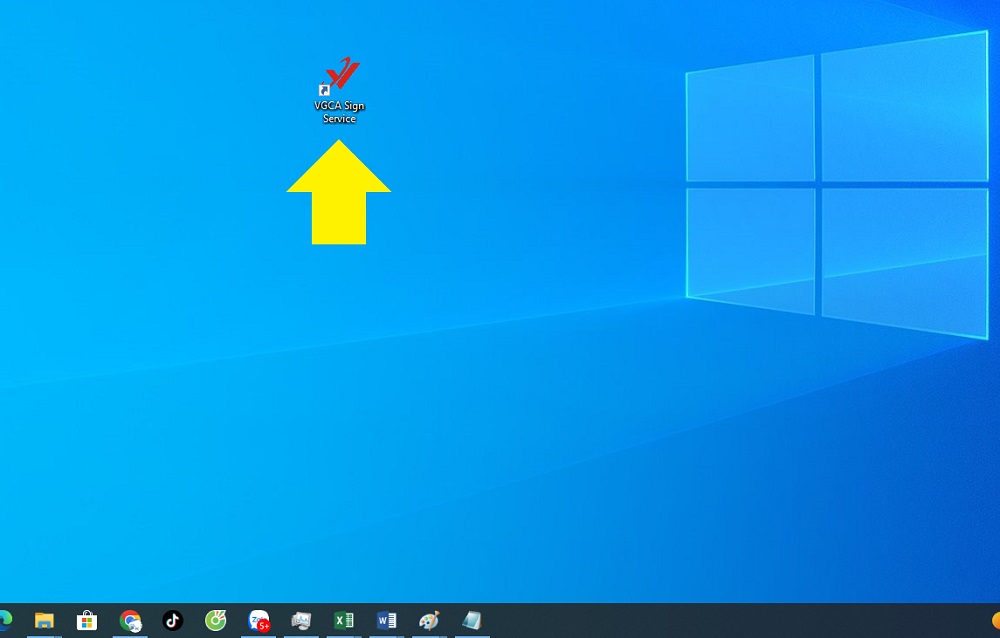Click the red 5+ badge on Zalo

point(264,627)
